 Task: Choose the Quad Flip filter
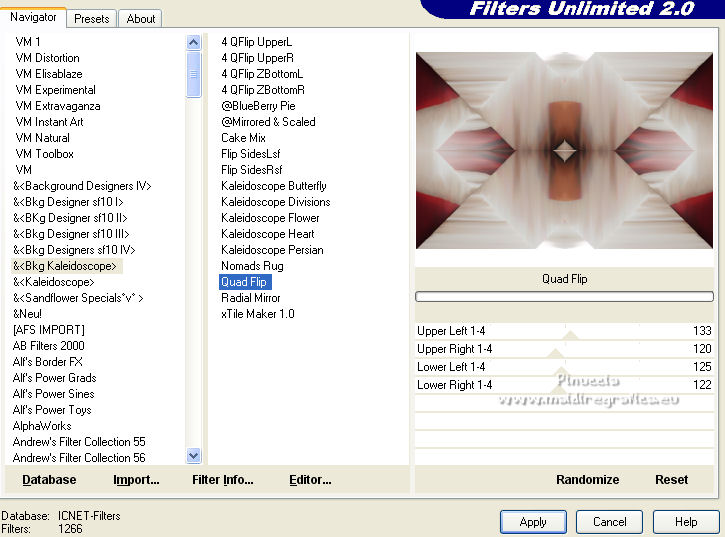tap(245, 282)
